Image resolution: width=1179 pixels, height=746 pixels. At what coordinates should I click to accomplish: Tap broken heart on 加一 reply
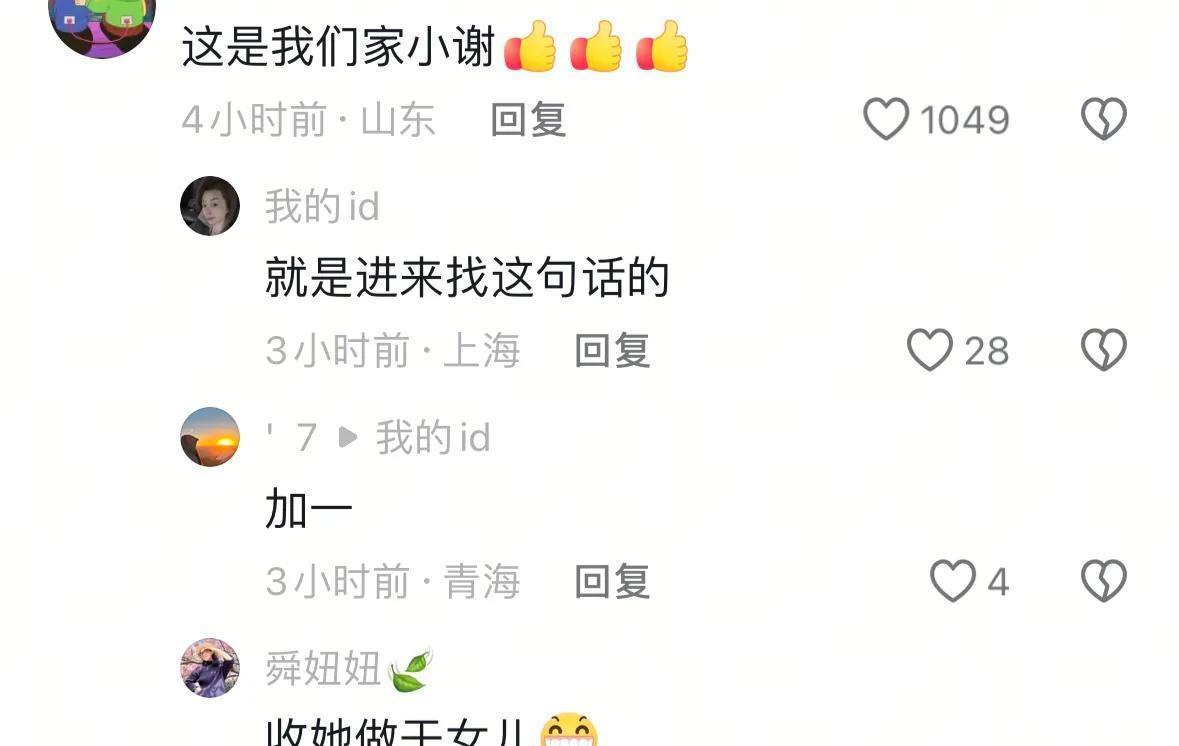pos(1104,581)
